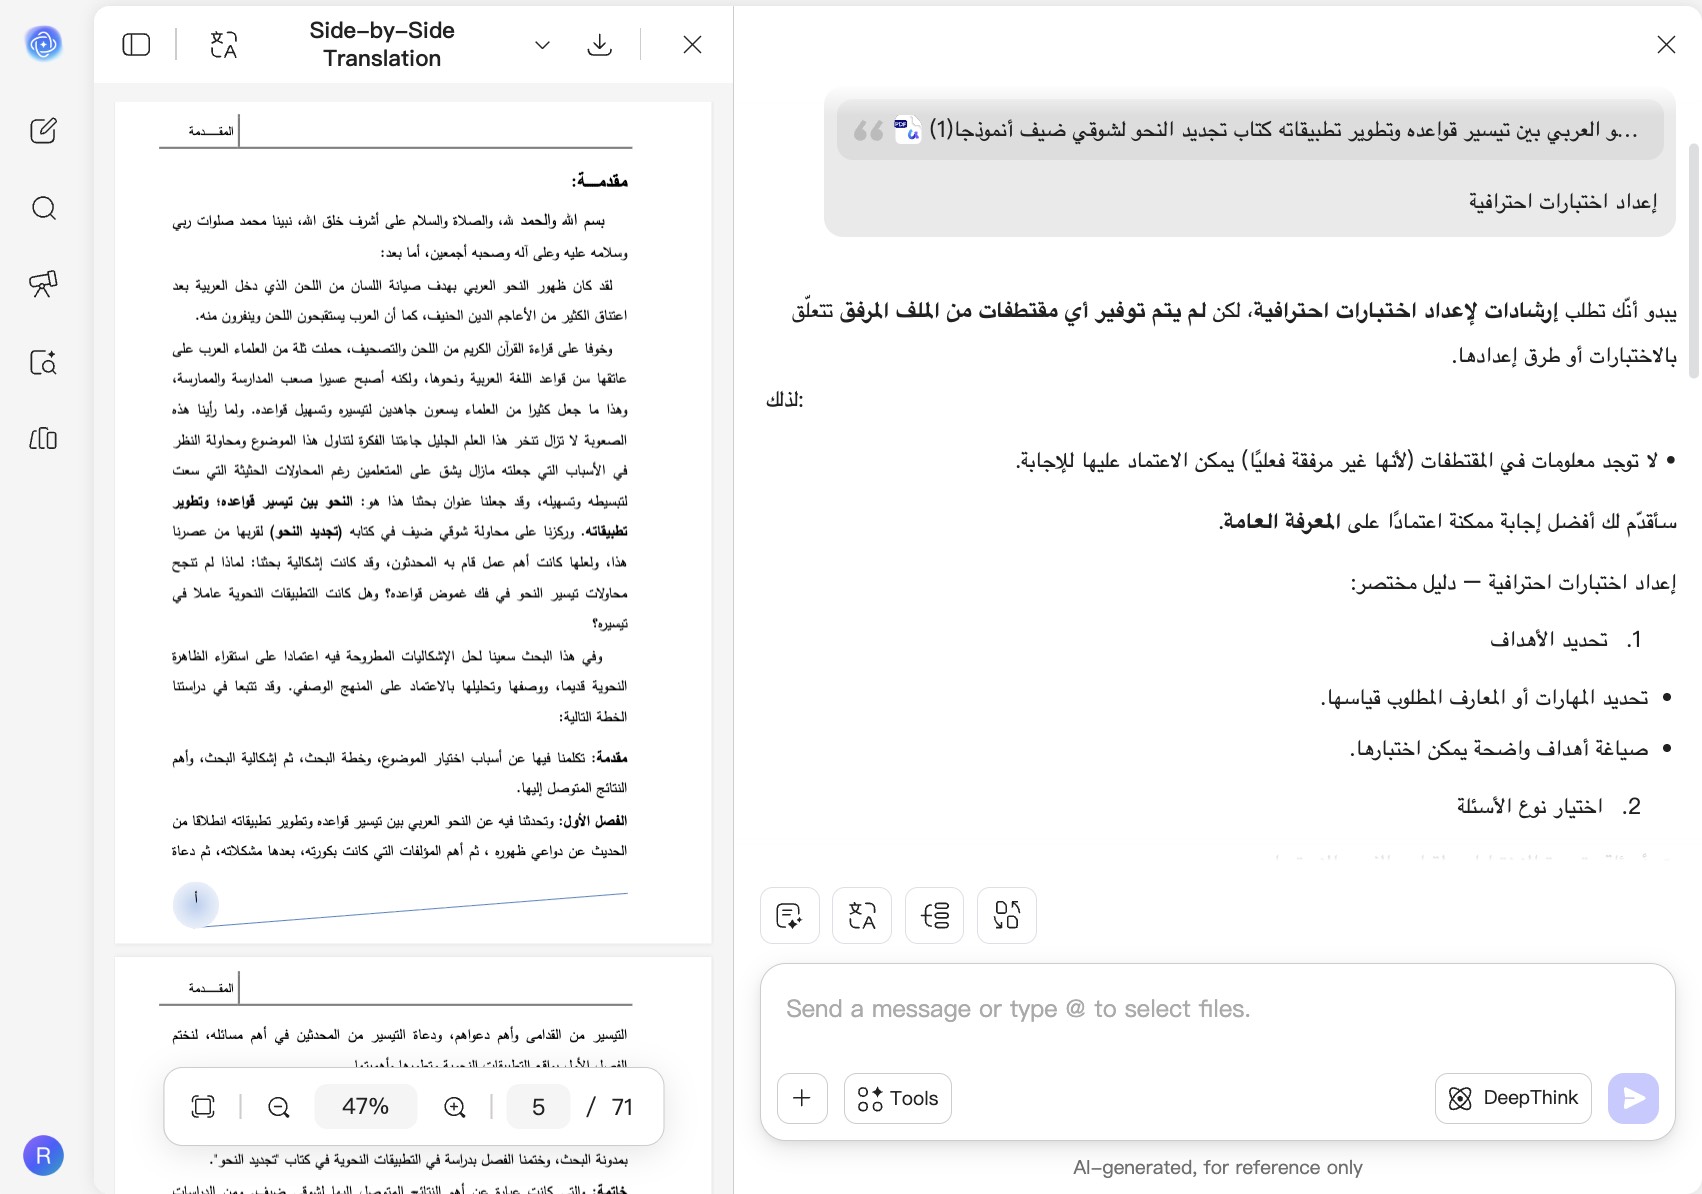
Task: Click the page number field showing 5
Action: (x=538, y=1106)
